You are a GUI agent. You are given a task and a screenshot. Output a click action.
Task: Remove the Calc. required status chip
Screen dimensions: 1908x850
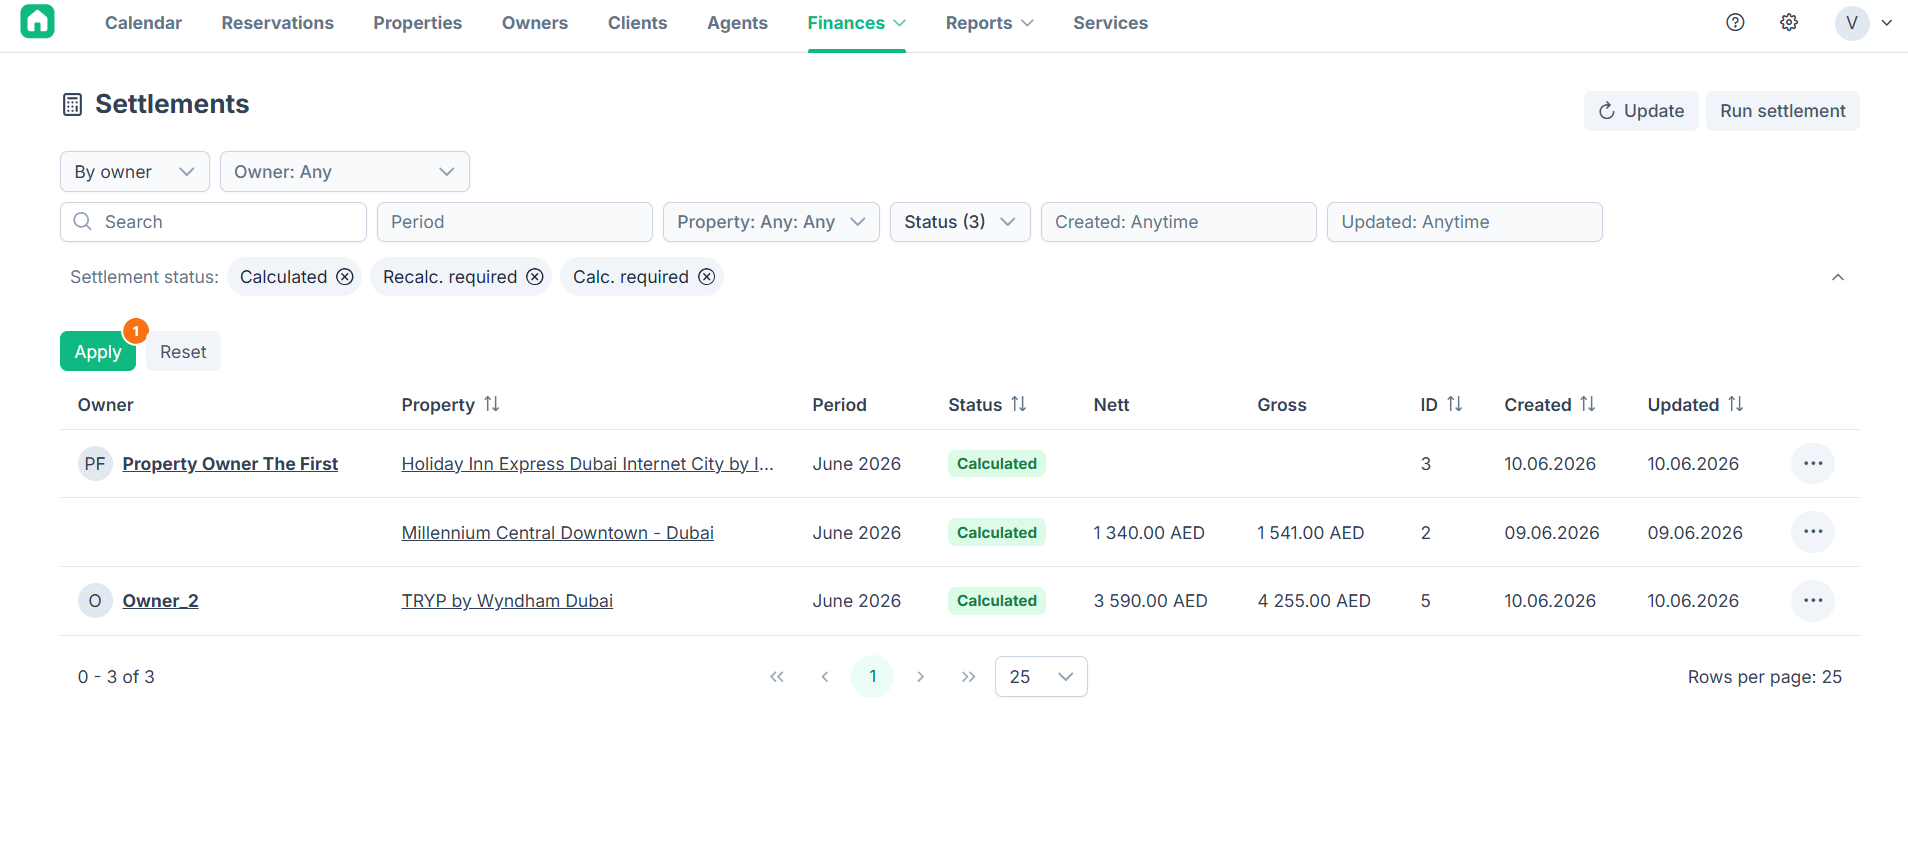(707, 277)
